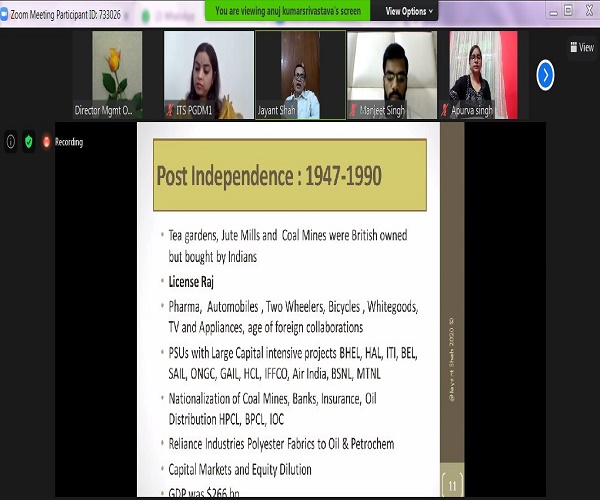Click the slide number 11 badge

452,485
